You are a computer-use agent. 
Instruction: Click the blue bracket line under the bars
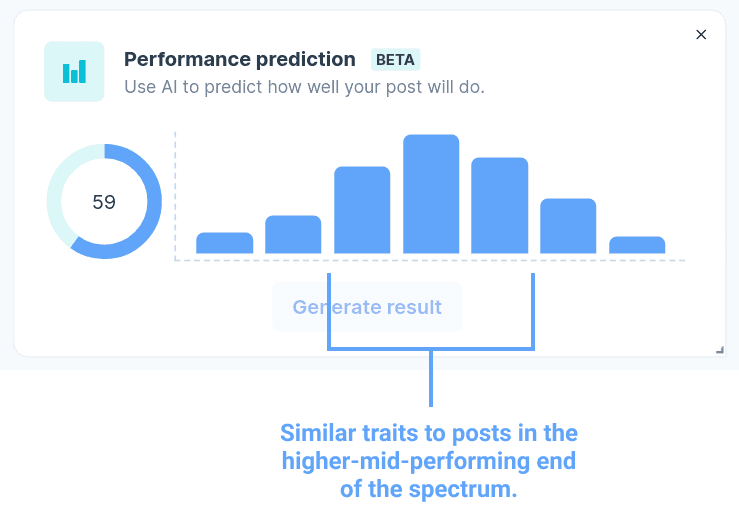431,349
